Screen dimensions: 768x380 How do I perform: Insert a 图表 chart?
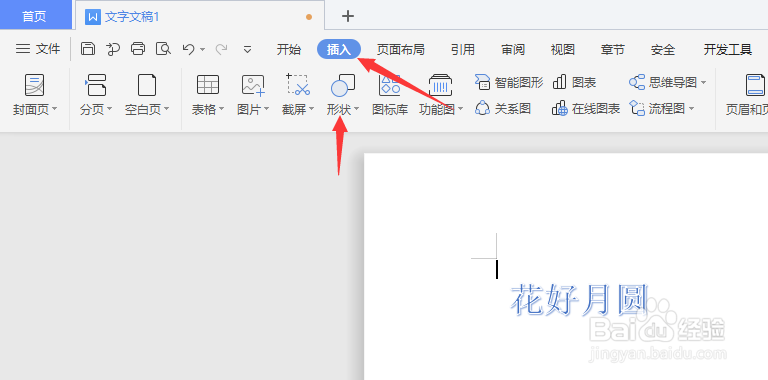click(574, 82)
